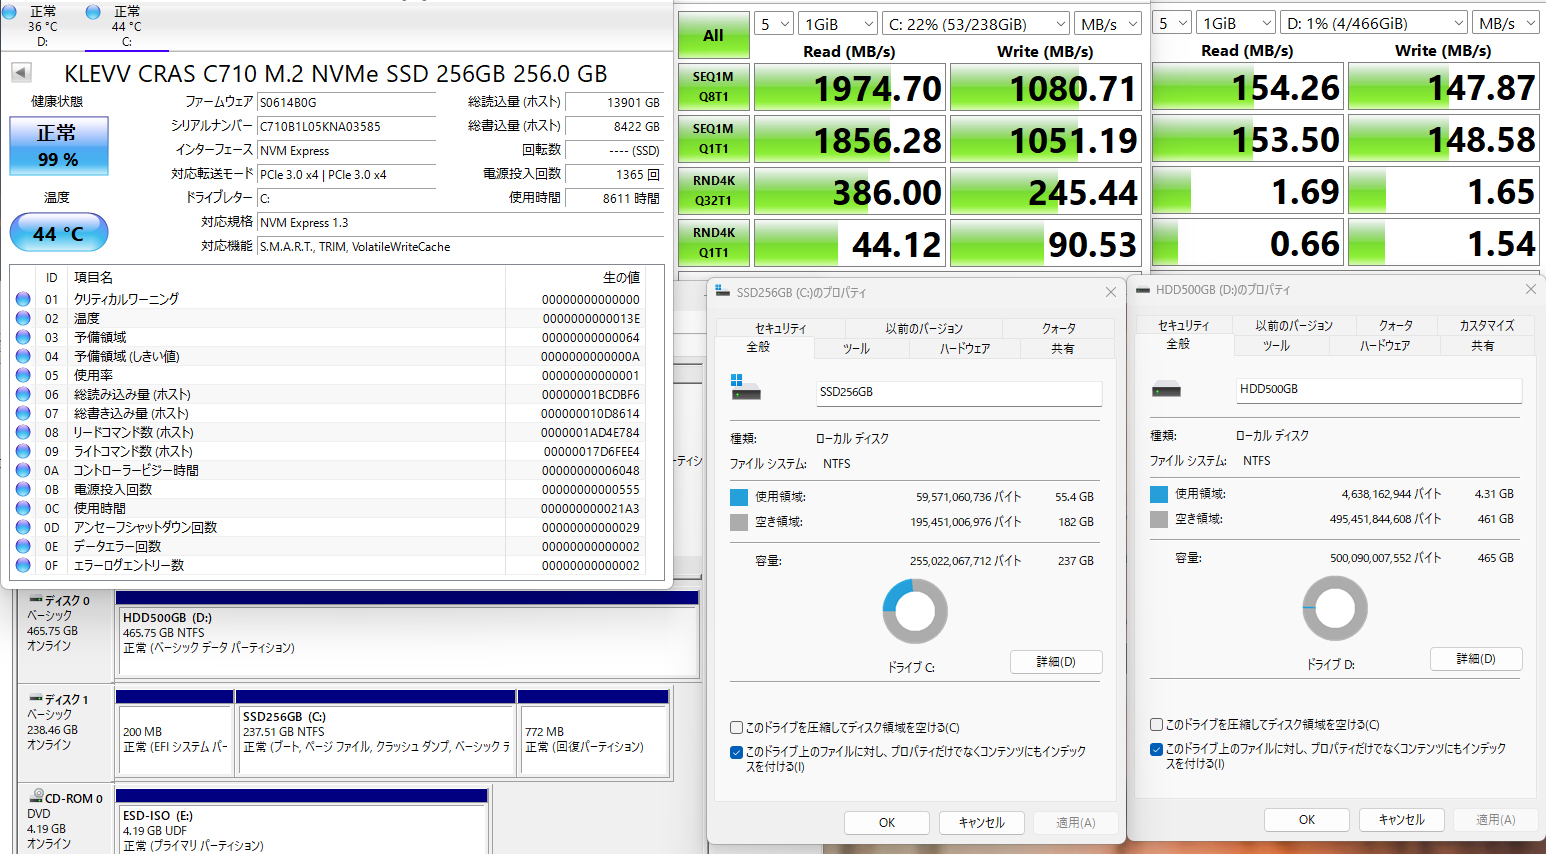
Task: Click the blue status orb for 温度 row
Action: point(23,318)
